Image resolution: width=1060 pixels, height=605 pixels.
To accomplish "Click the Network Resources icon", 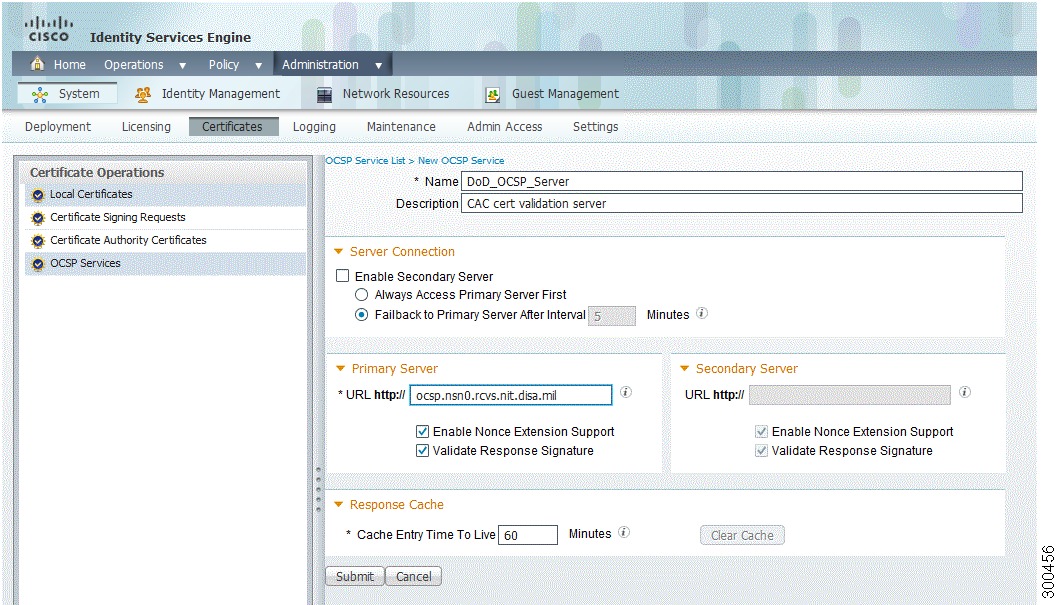I will click(x=324, y=95).
